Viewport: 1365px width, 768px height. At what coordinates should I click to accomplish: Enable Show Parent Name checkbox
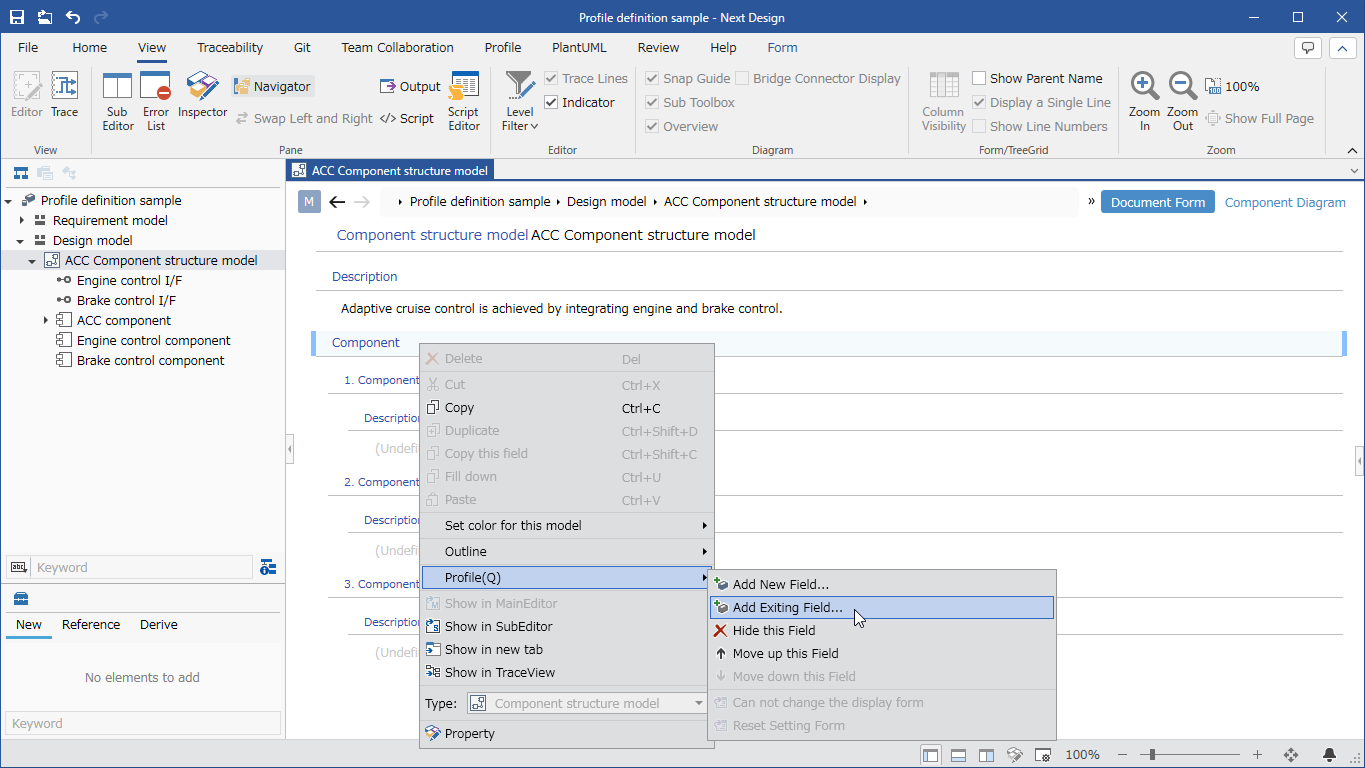pos(979,78)
